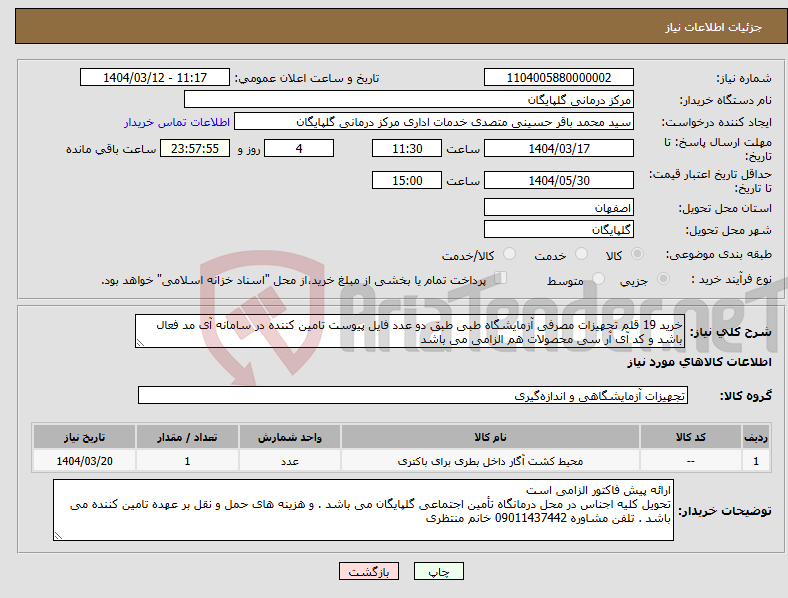The height and width of the screenshot is (598, 788).
Task: Click the item name محیط کشت آگار cell
Action: click(490, 461)
